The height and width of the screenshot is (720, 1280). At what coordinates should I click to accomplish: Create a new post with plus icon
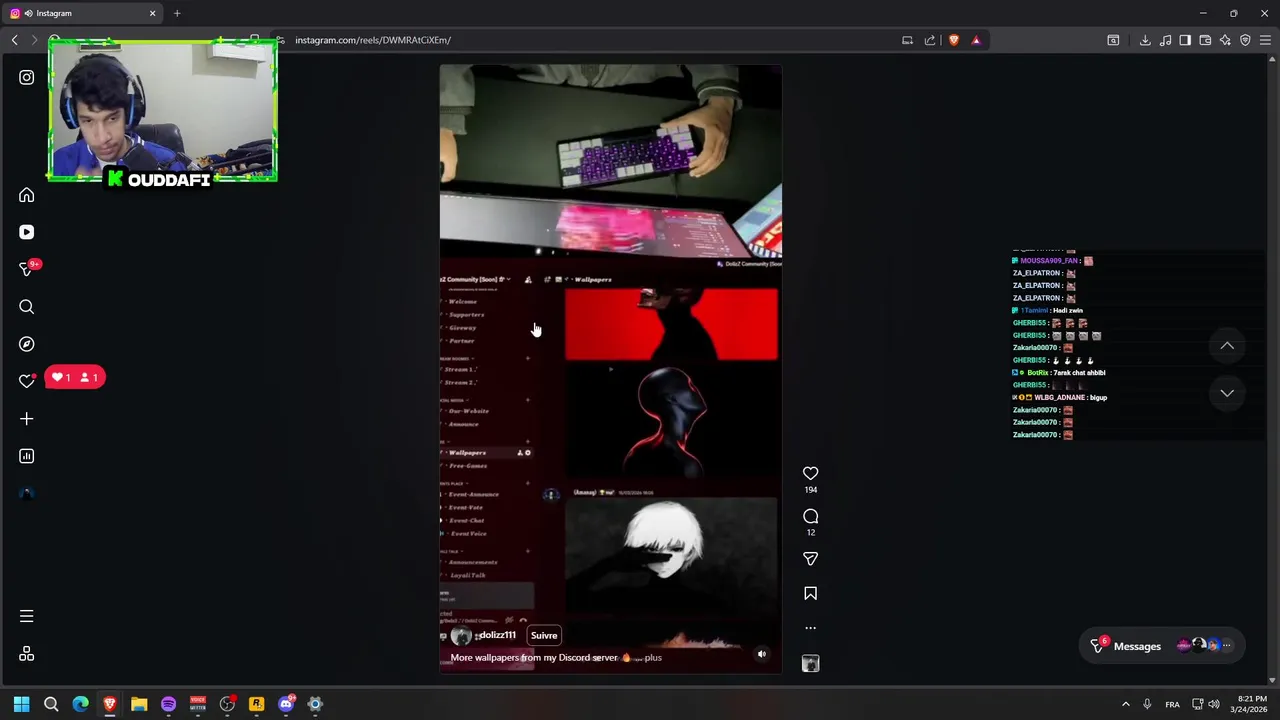coord(27,419)
